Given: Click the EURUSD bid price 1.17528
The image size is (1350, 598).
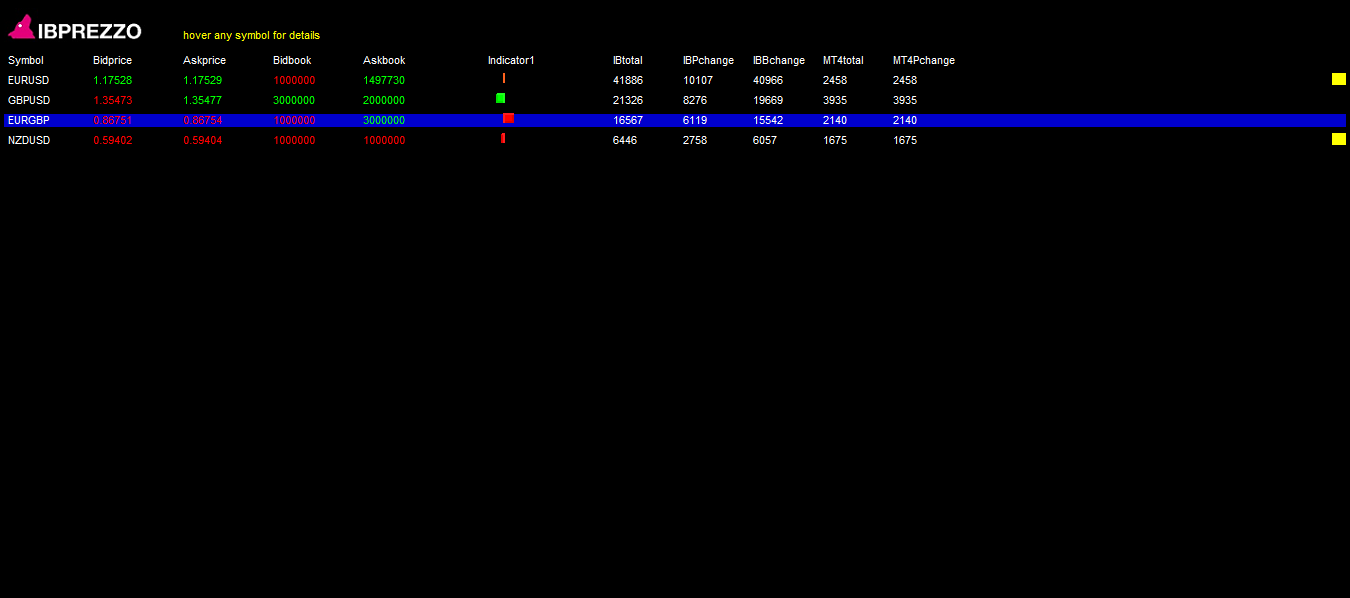Looking at the screenshot, I should point(112,80).
